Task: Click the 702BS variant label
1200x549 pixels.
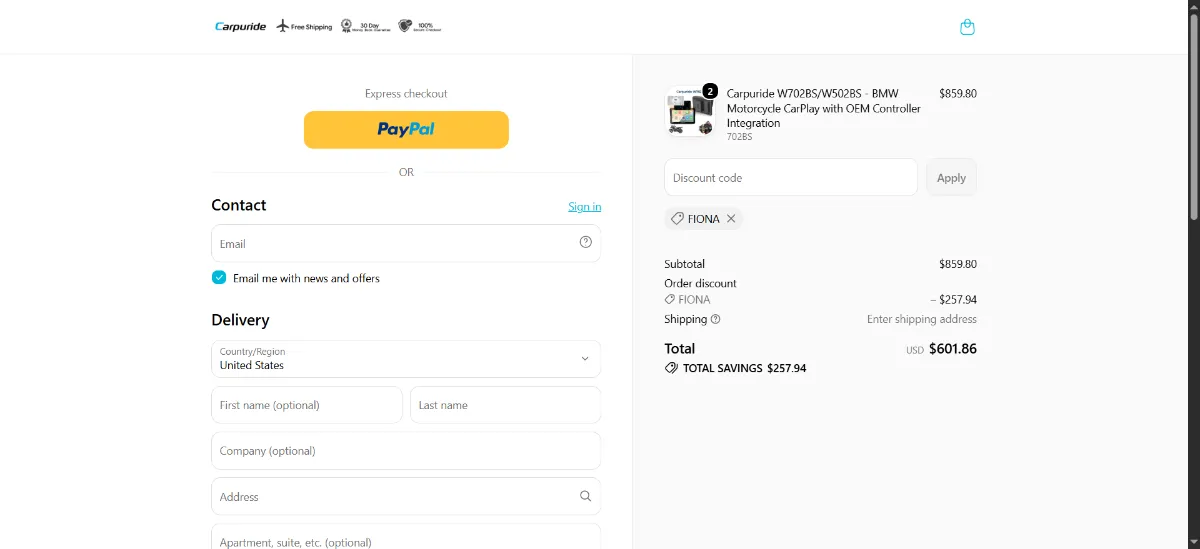Action: (x=739, y=136)
